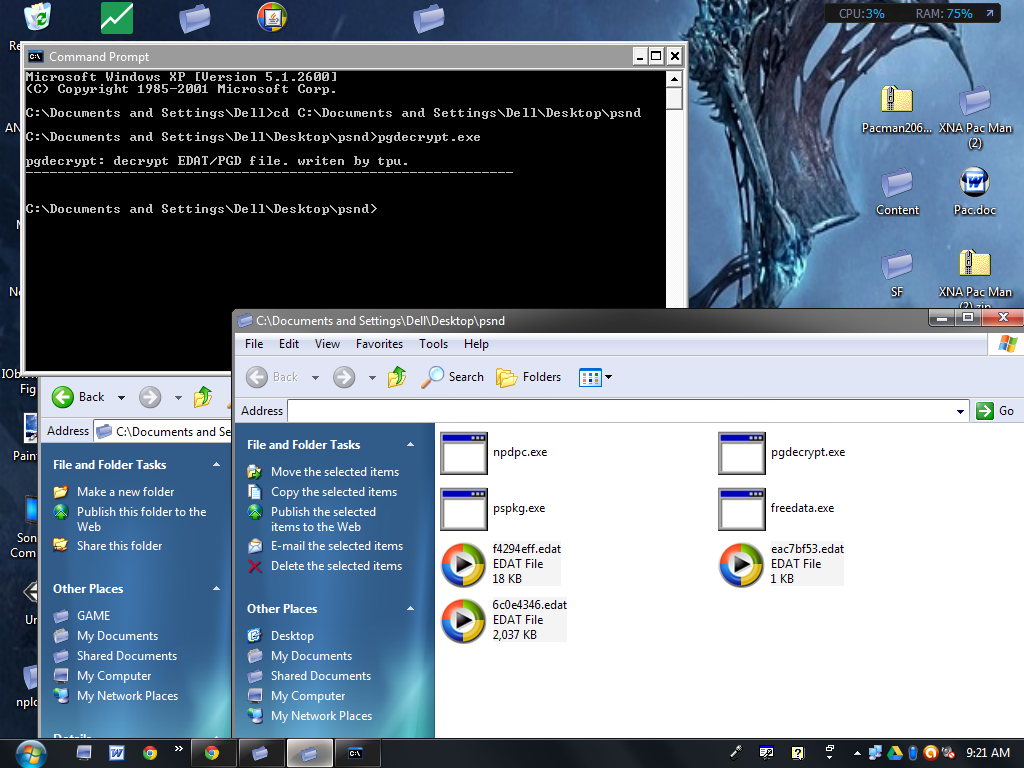Open Pac.doc on the desktop

coord(974,183)
